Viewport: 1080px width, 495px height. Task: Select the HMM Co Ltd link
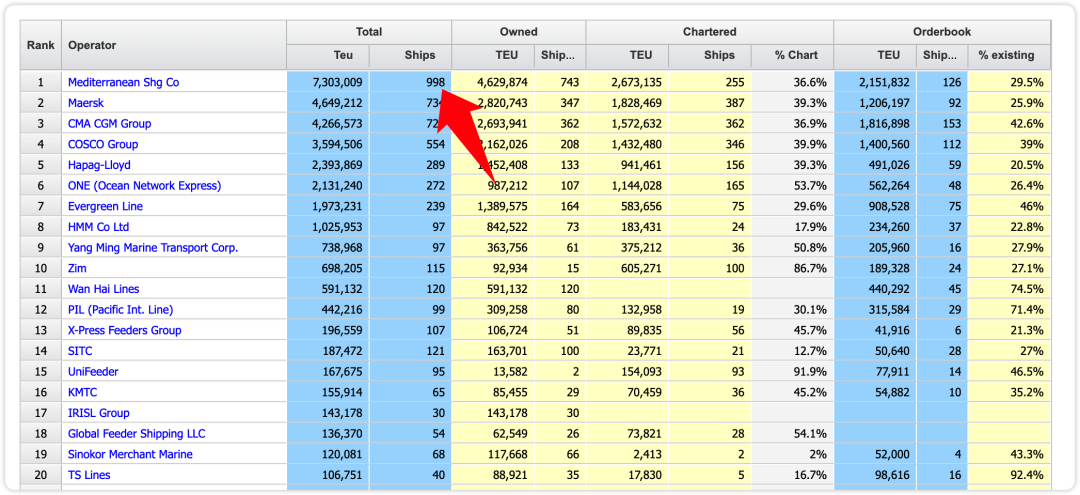(x=98, y=227)
